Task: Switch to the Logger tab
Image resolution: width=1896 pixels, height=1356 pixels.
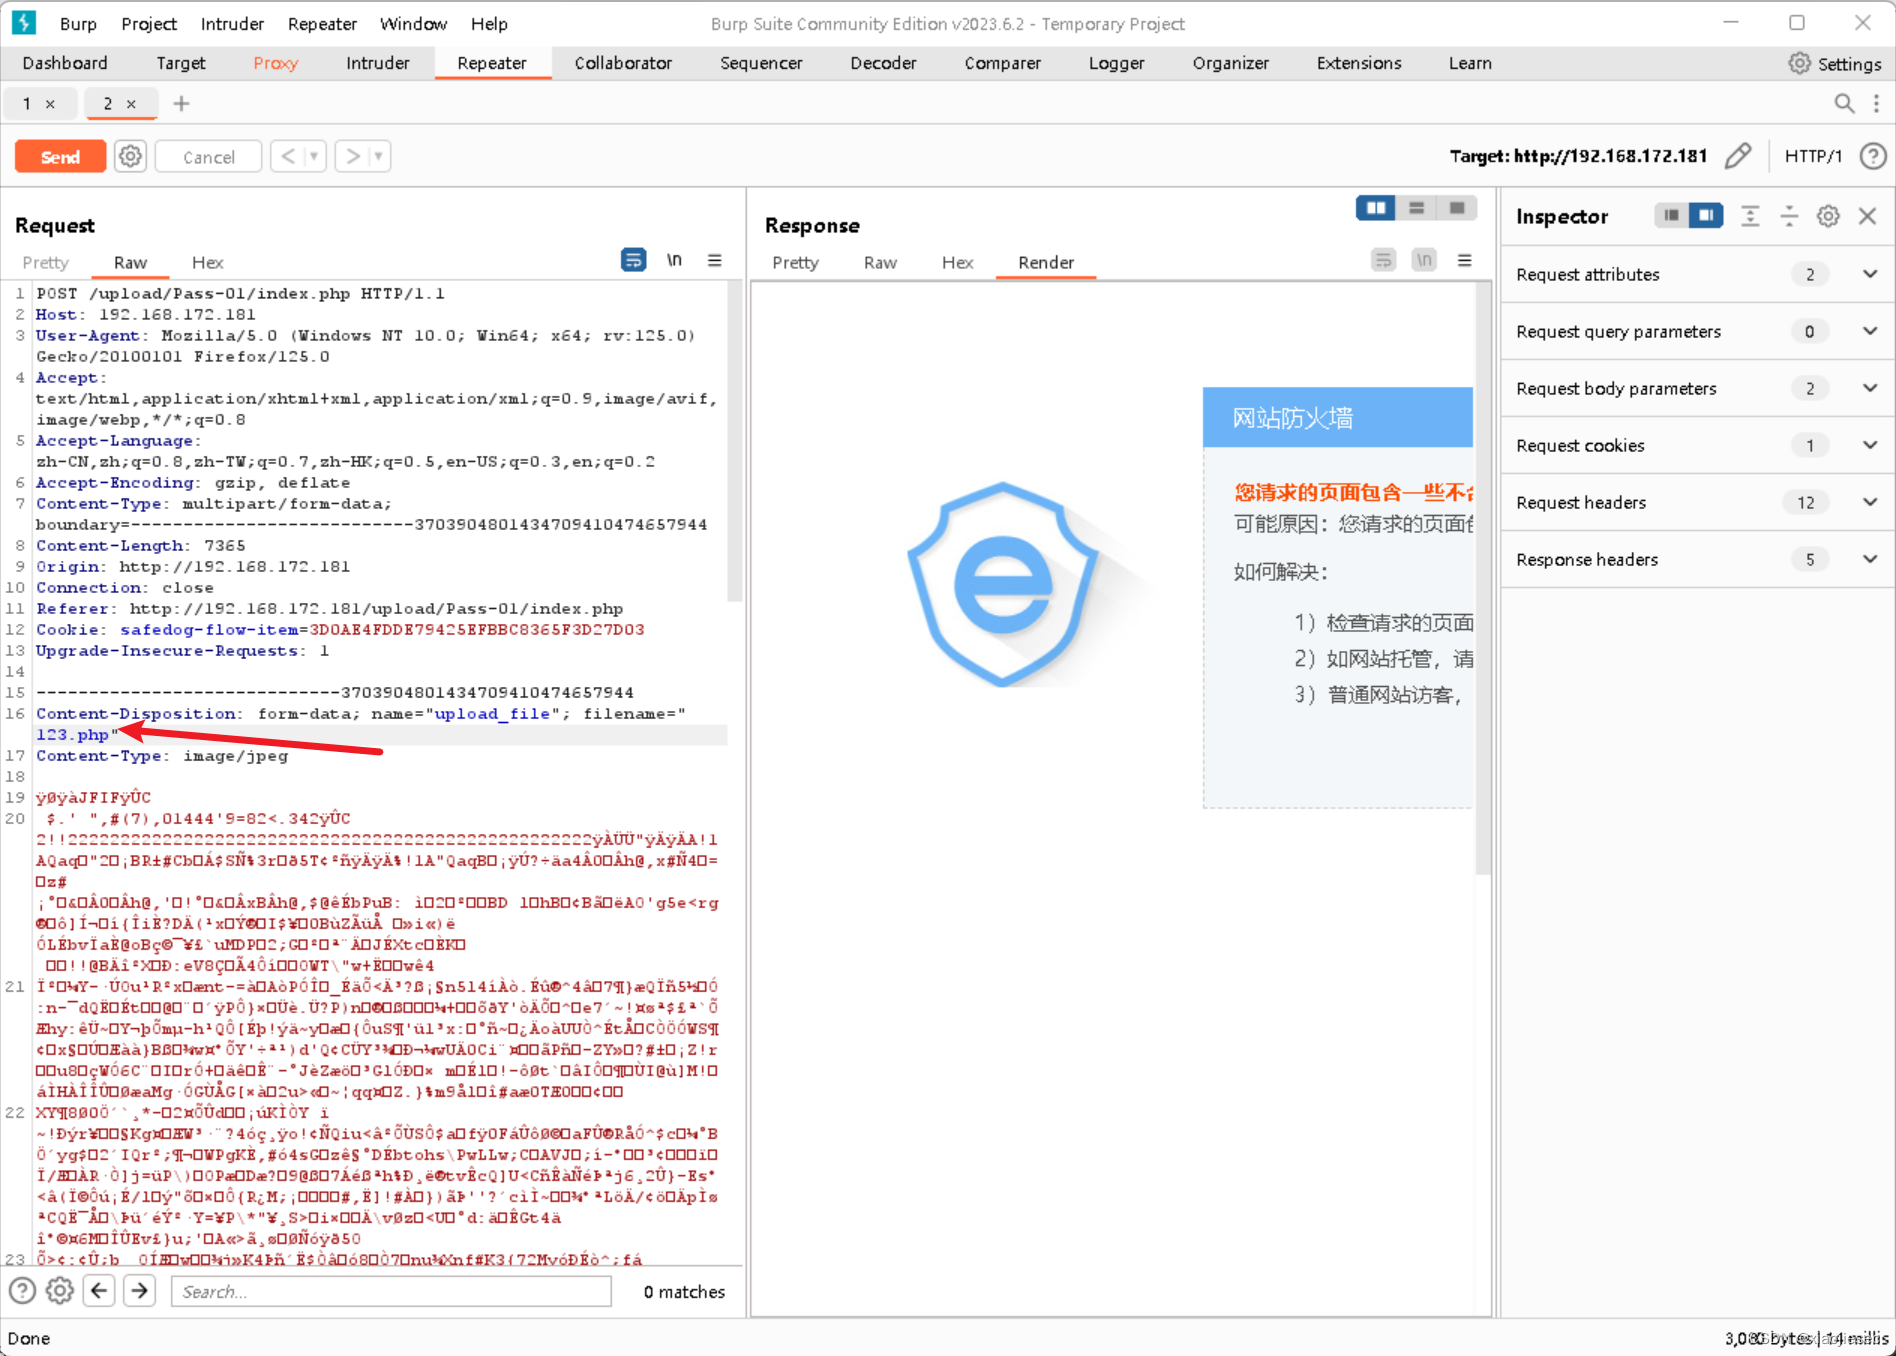Action: pyautogui.click(x=1116, y=63)
